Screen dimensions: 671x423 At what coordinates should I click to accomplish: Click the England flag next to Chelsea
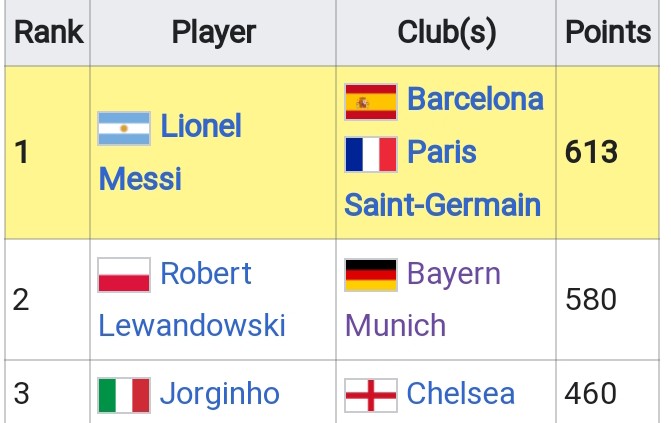point(371,395)
